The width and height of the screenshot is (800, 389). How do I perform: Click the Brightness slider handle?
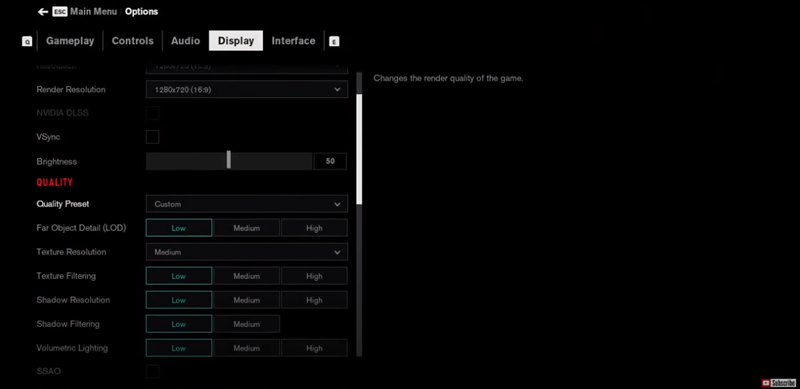click(229, 159)
